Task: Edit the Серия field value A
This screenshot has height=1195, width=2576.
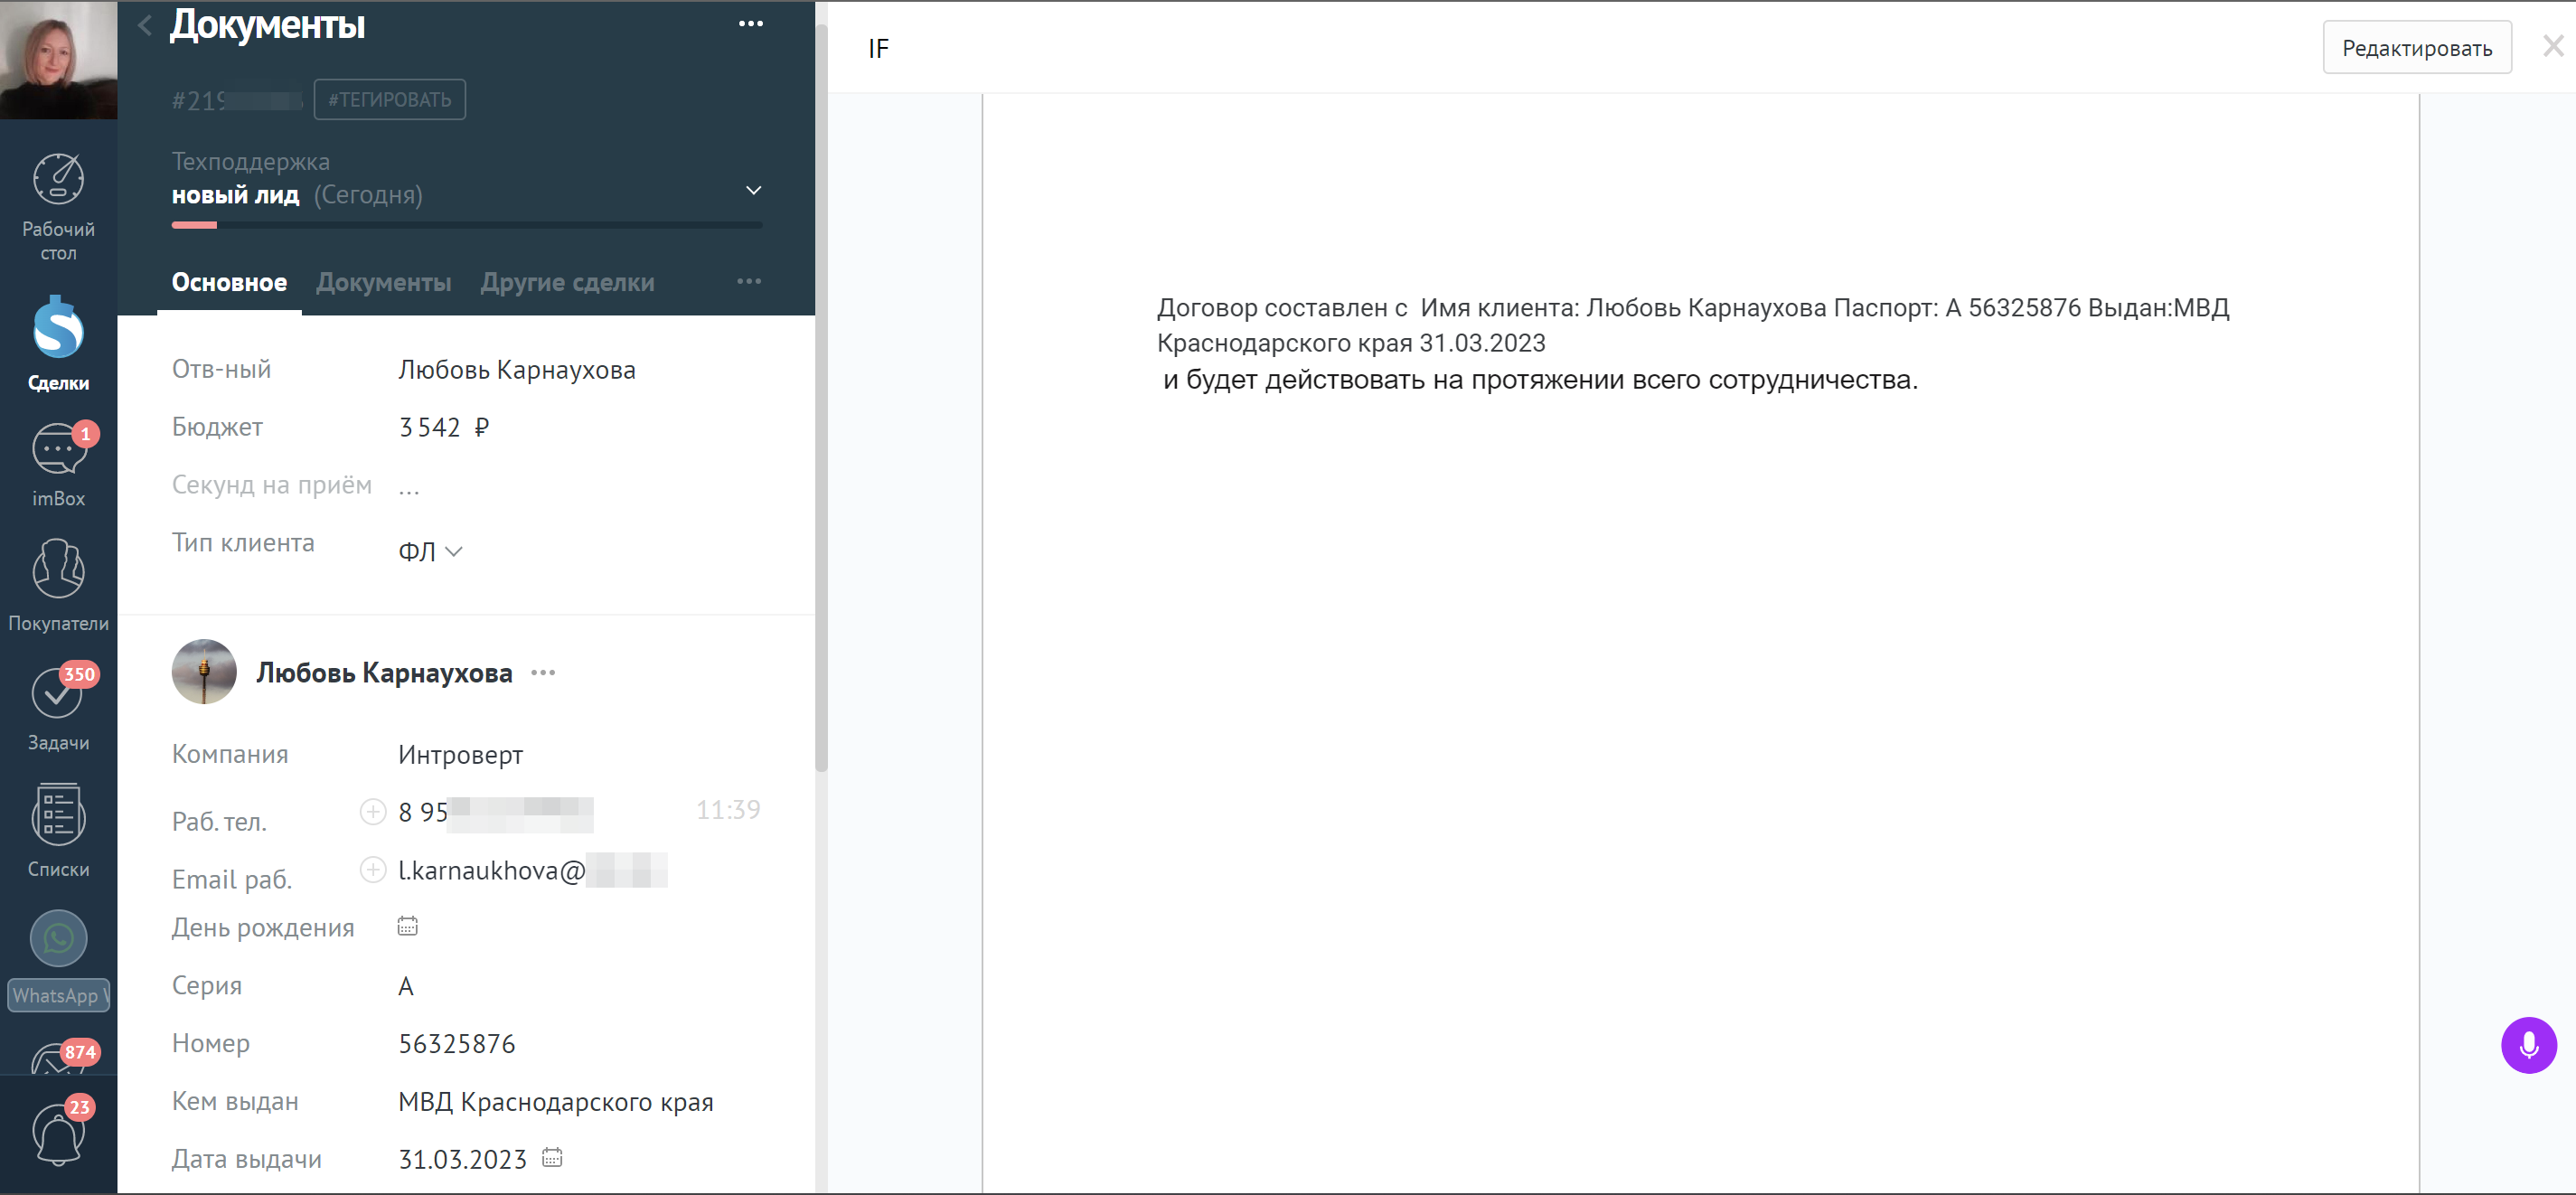Action: coord(406,987)
